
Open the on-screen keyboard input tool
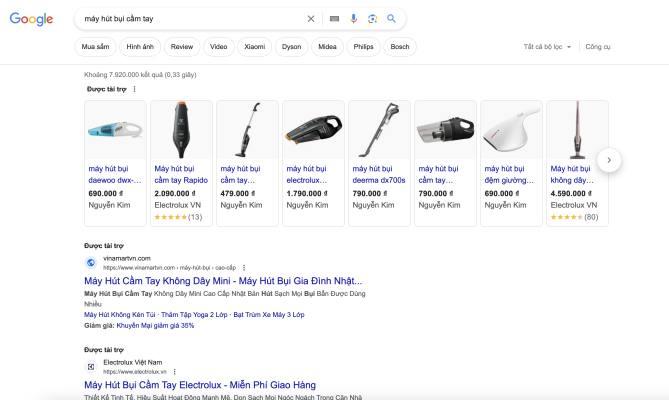point(334,18)
